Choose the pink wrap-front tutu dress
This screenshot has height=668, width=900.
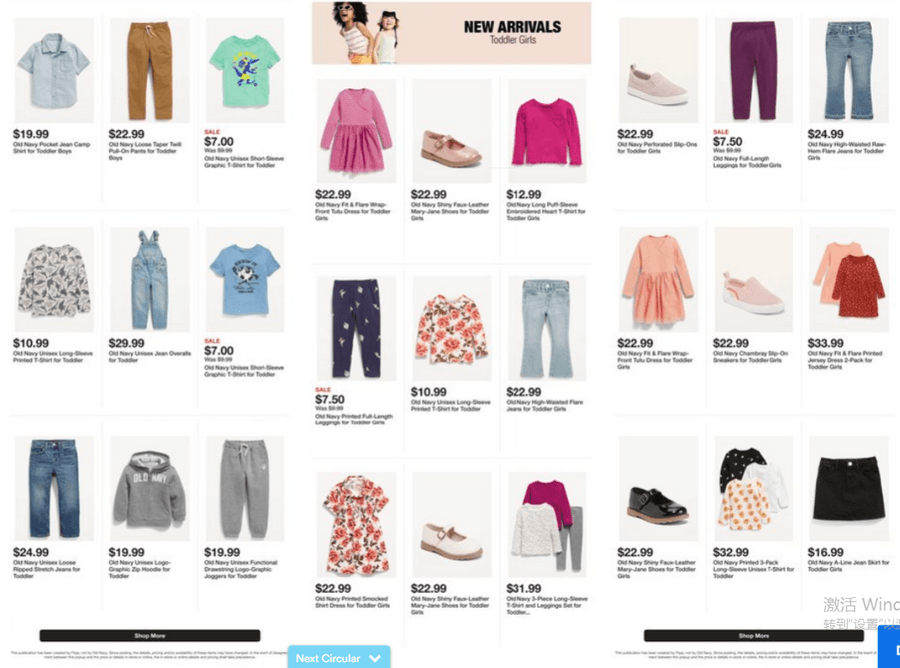tap(356, 131)
